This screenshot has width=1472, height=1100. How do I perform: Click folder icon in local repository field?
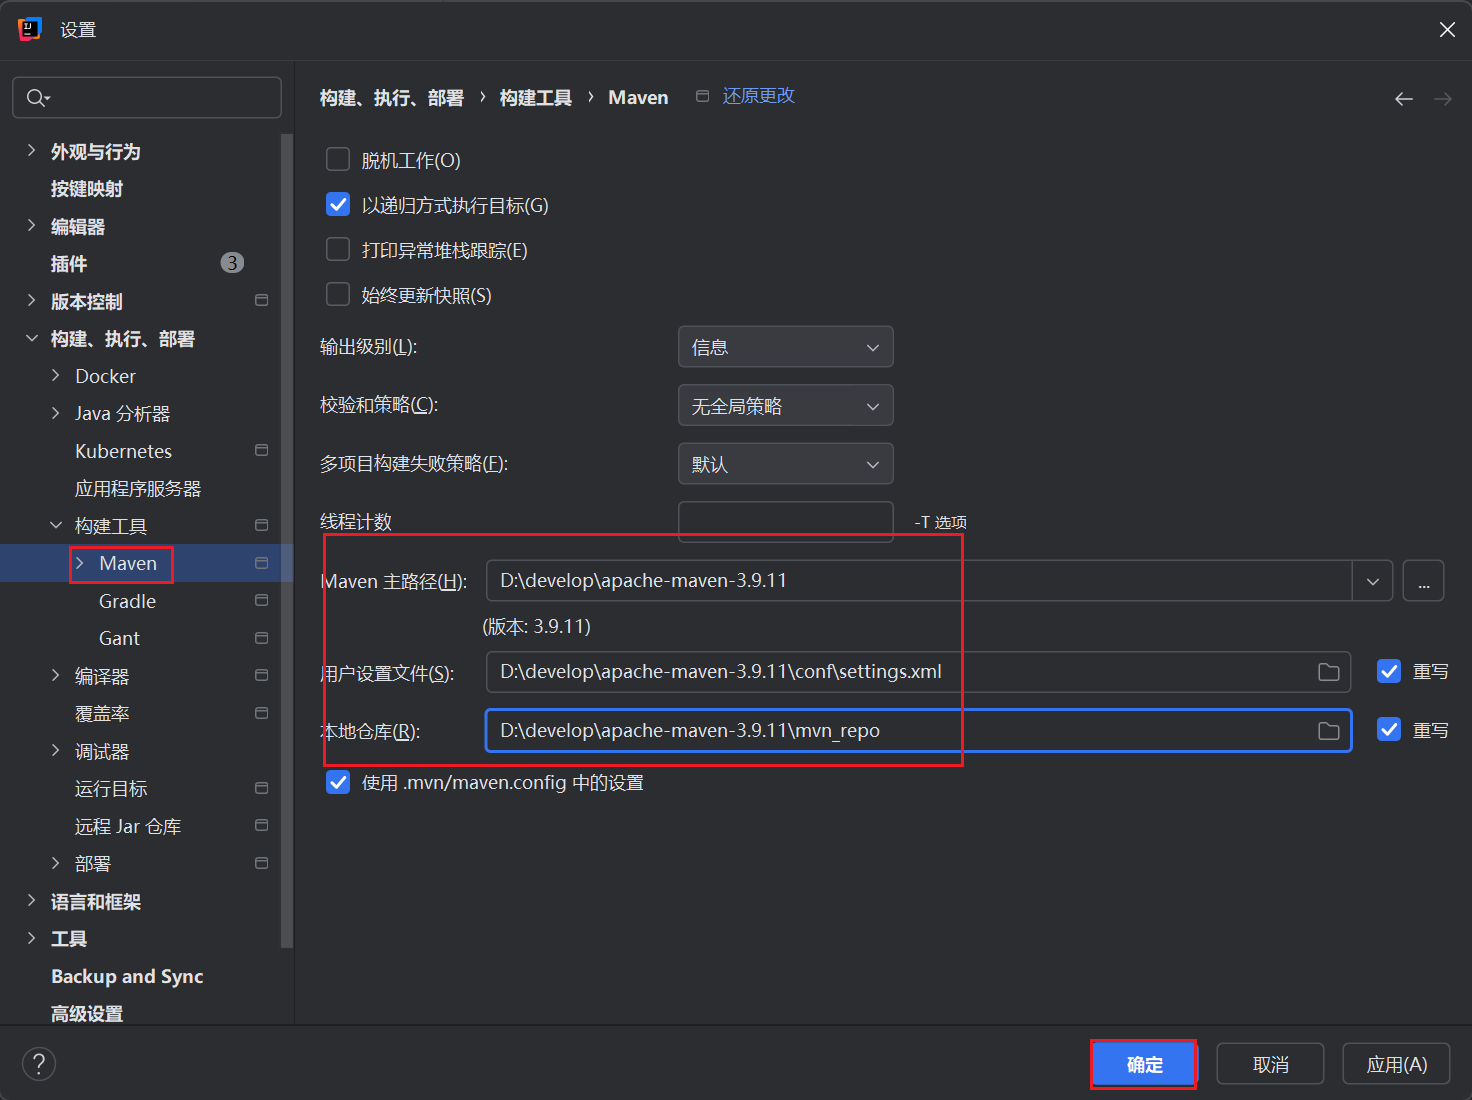click(1329, 731)
